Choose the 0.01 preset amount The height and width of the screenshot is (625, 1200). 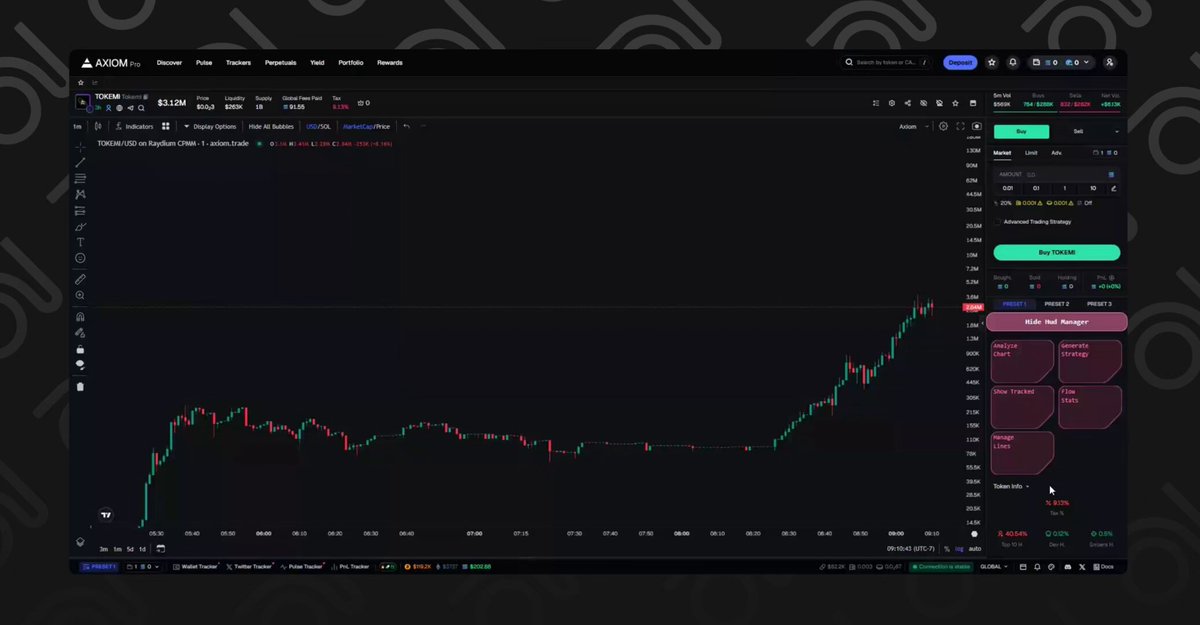tap(1008, 188)
